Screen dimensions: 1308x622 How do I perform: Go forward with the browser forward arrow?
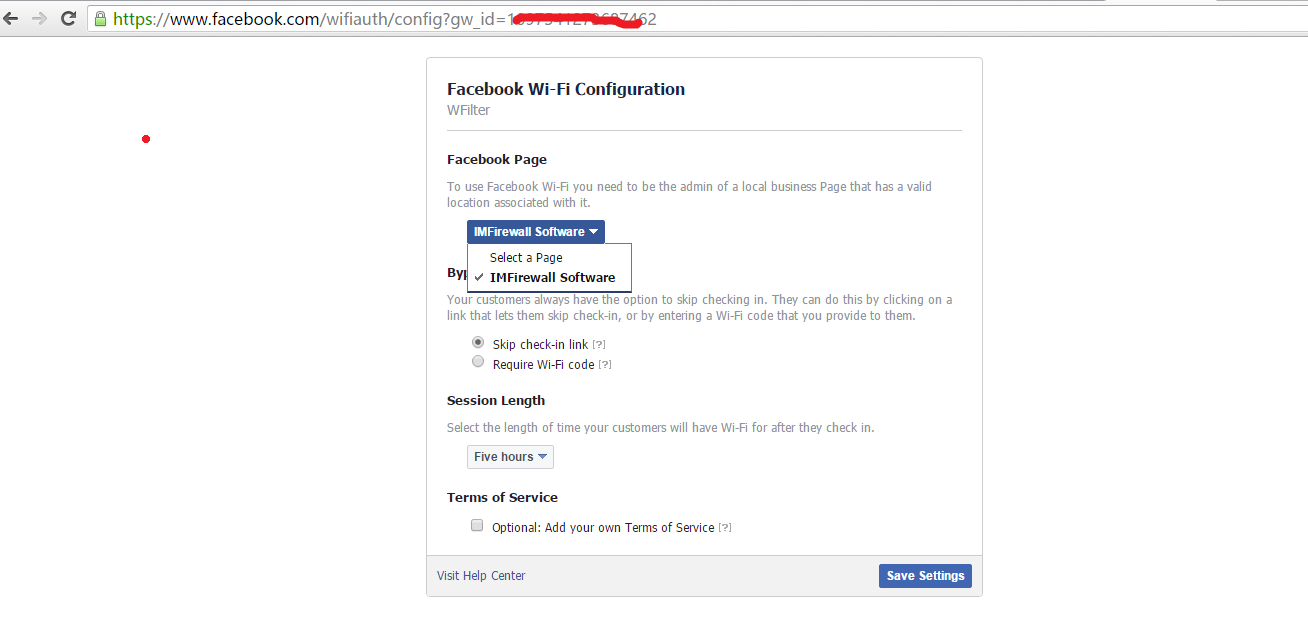point(40,18)
